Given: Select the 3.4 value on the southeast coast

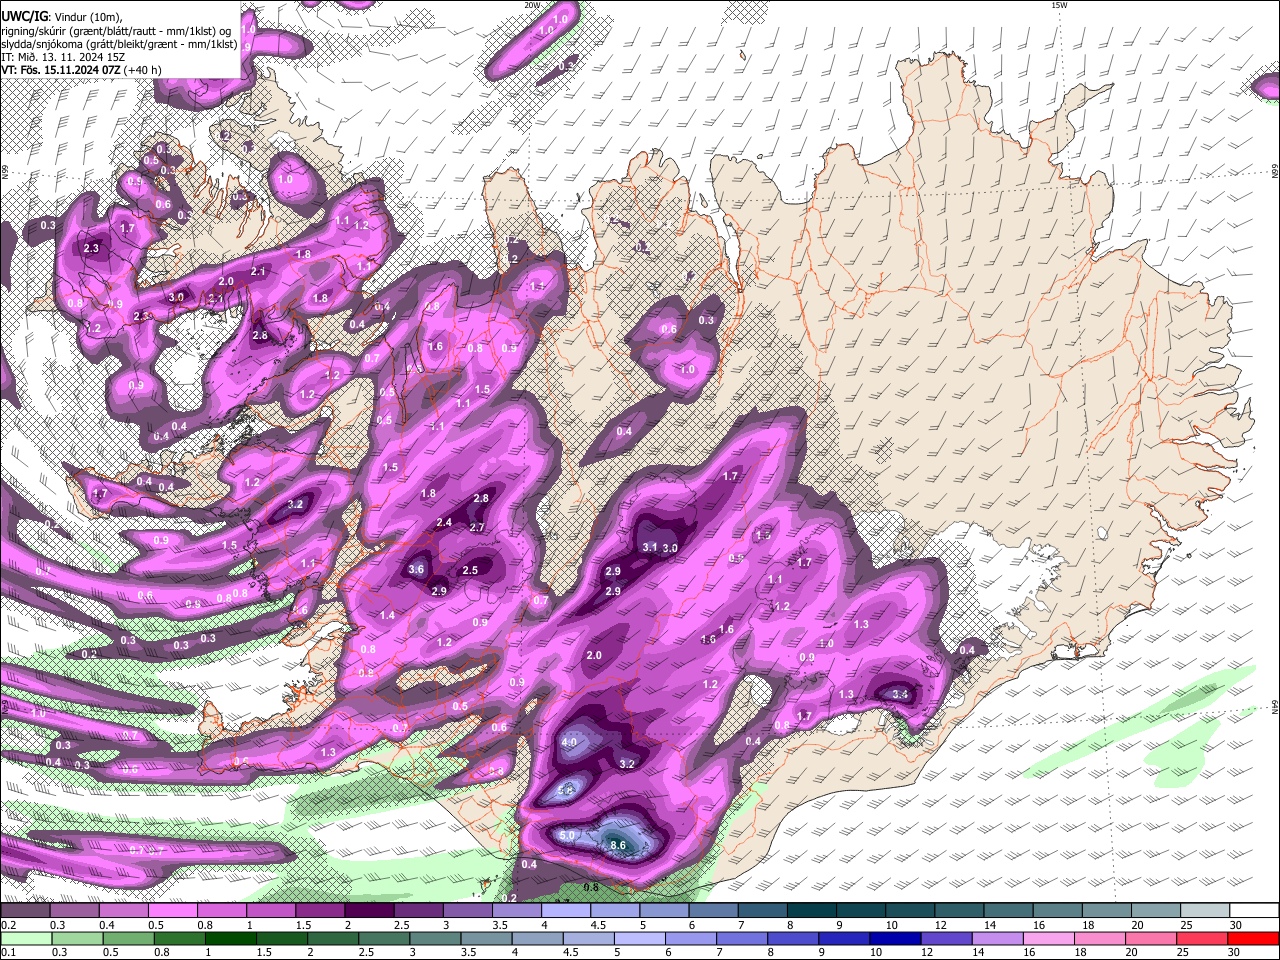Looking at the screenshot, I should click(x=900, y=694).
